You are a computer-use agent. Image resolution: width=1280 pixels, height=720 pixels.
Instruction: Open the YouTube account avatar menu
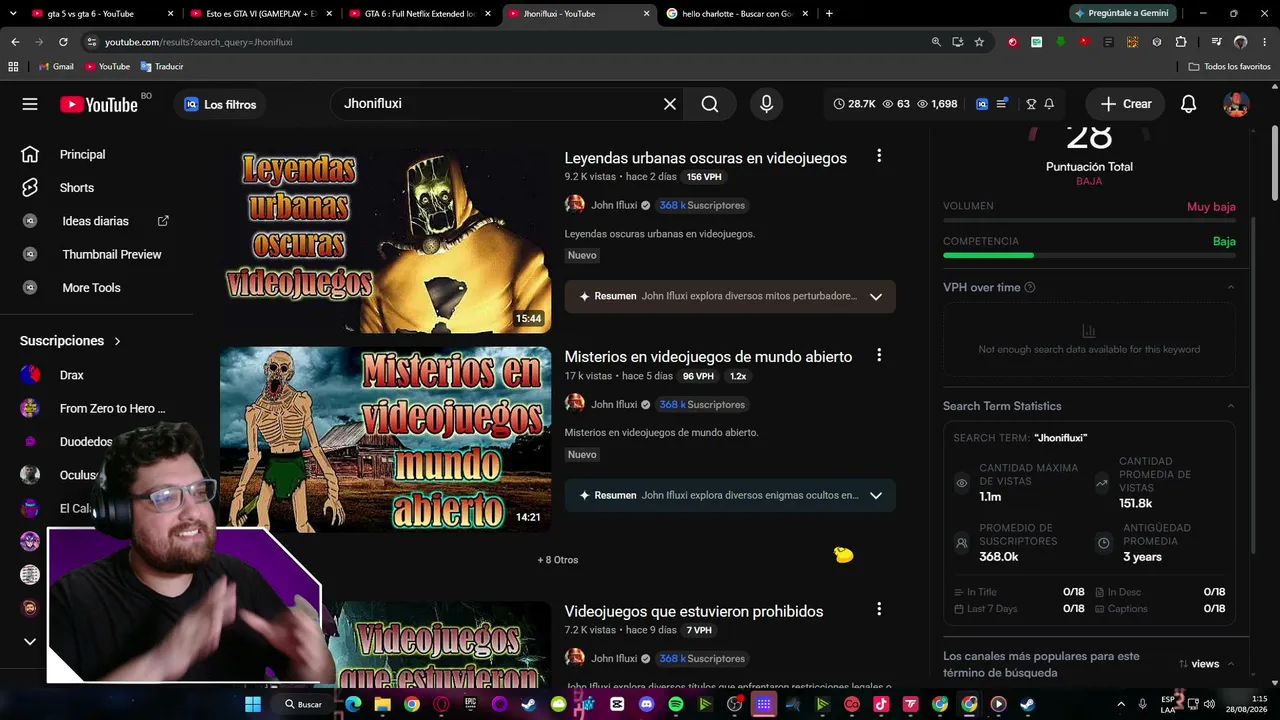click(1237, 104)
